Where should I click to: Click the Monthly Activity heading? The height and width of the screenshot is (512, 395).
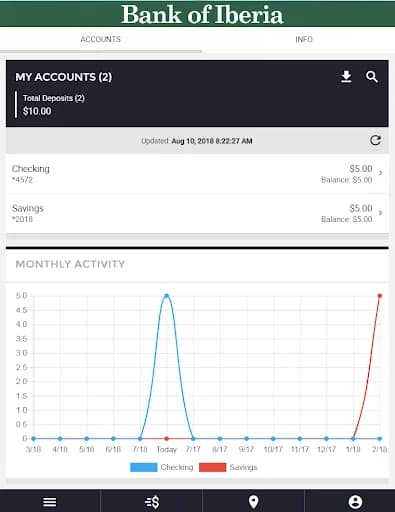point(70,264)
